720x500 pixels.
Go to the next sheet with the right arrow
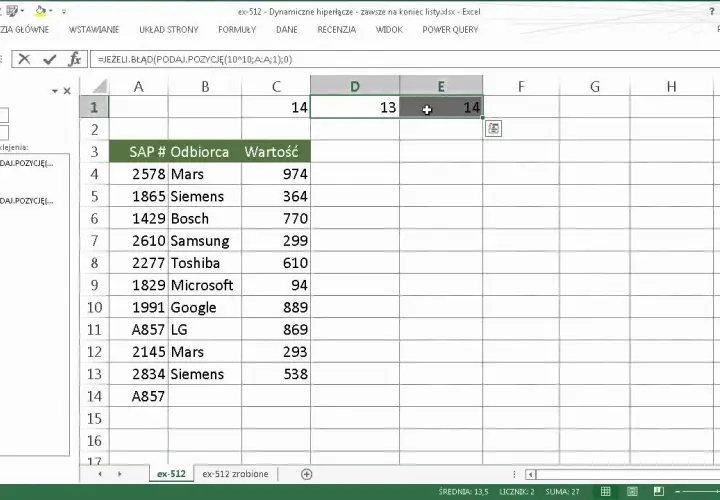(x=120, y=474)
